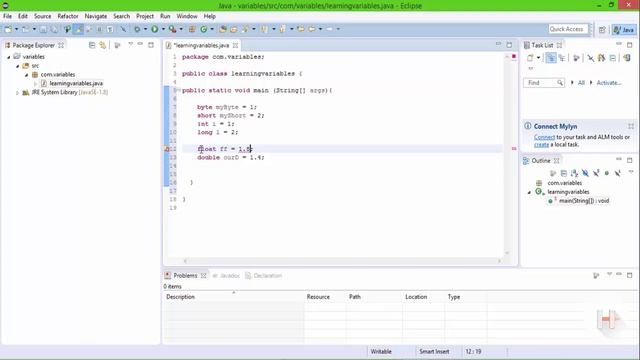This screenshot has width=640, height=360.
Task: Click the New Java Package icon
Action: (x=191, y=29)
